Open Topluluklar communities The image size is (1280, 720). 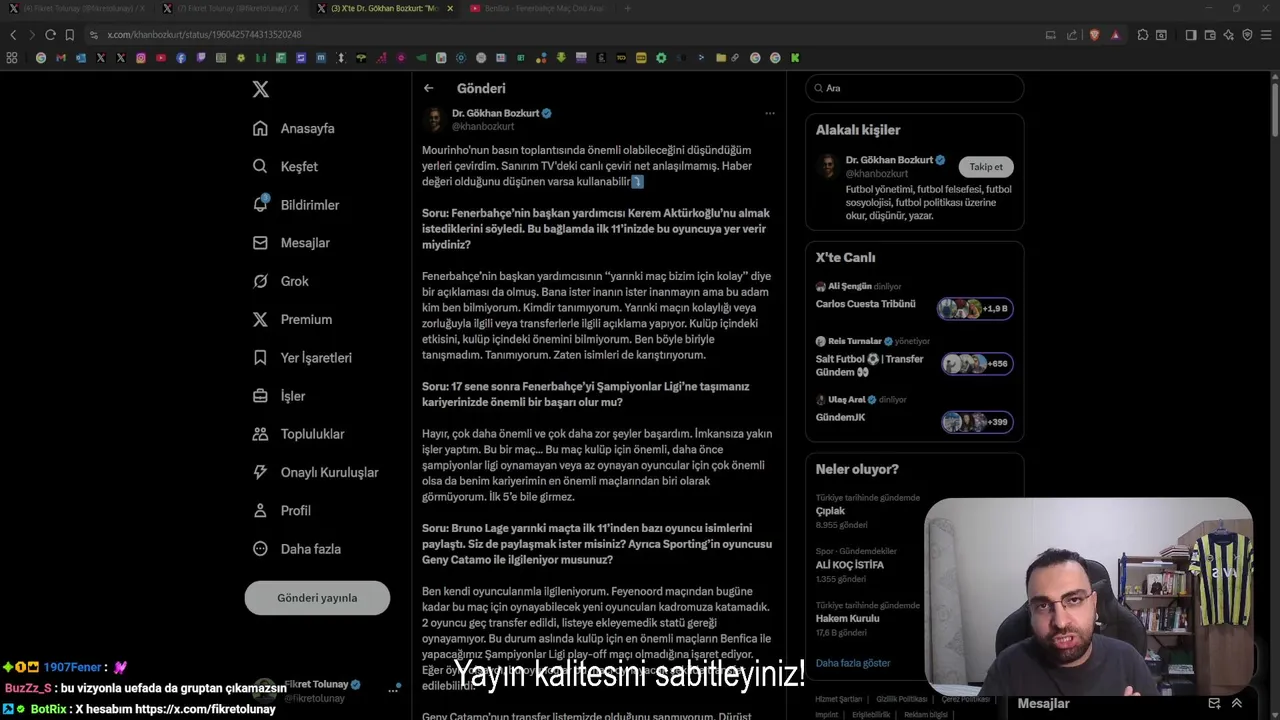pyautogui.click(x=299, y=434)
